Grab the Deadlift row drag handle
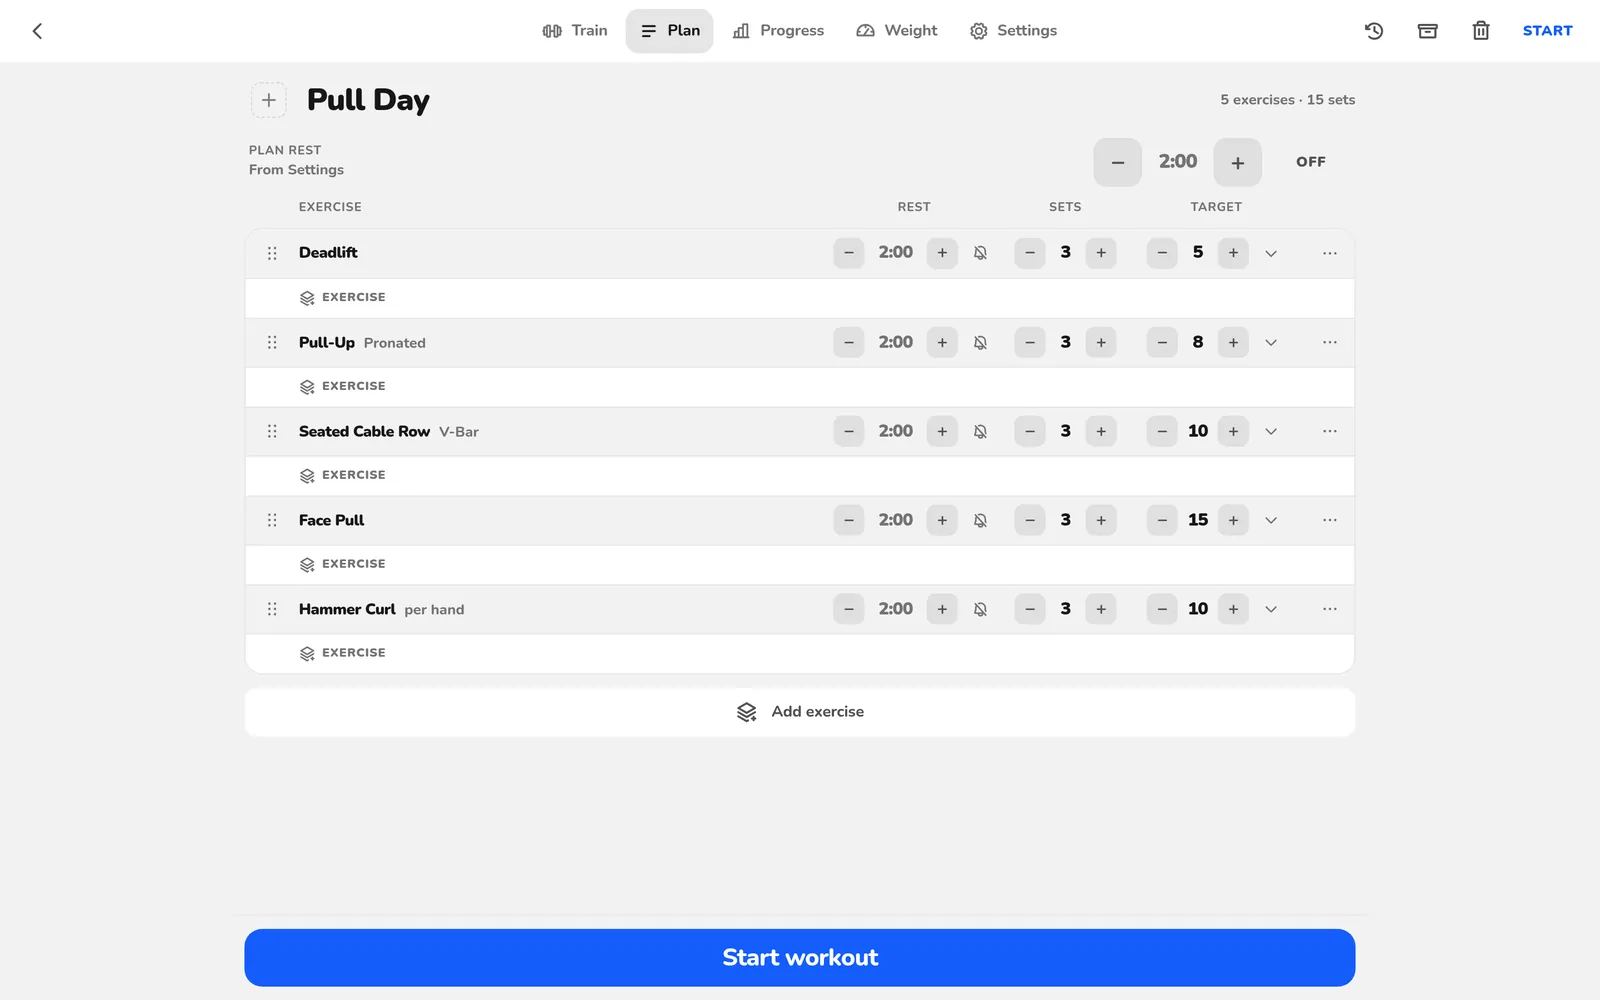The height and width of the screenshot is (1000, 1600). coord(272,253)
